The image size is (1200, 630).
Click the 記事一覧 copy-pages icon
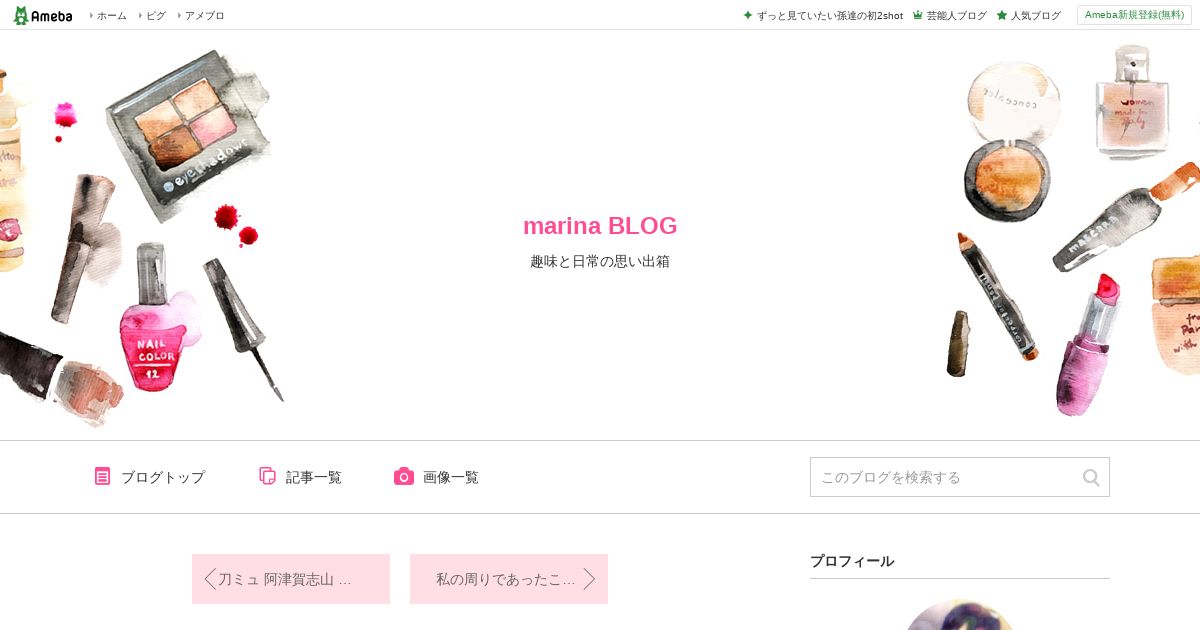267,476
